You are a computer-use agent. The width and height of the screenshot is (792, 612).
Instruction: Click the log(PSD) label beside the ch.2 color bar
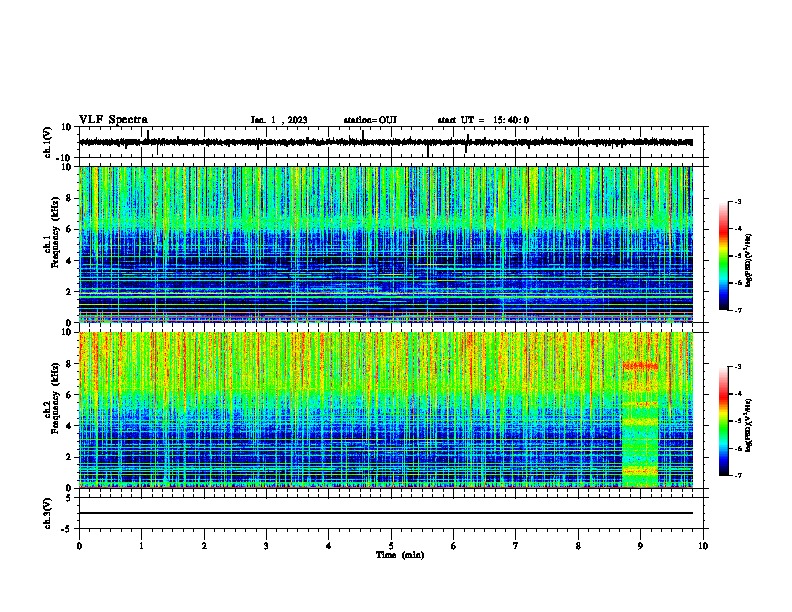(x=749, y=425)
